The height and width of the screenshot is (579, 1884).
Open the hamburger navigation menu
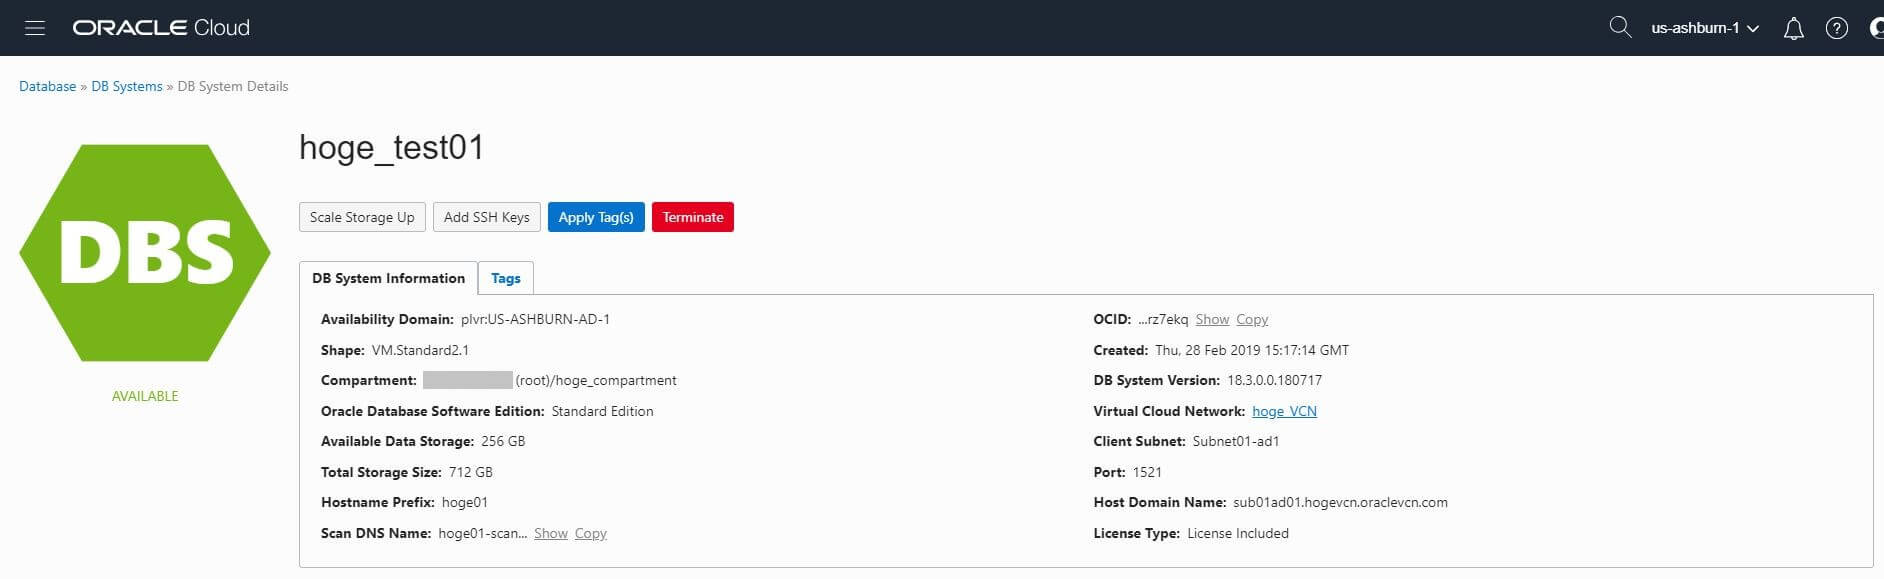point(35,28)
